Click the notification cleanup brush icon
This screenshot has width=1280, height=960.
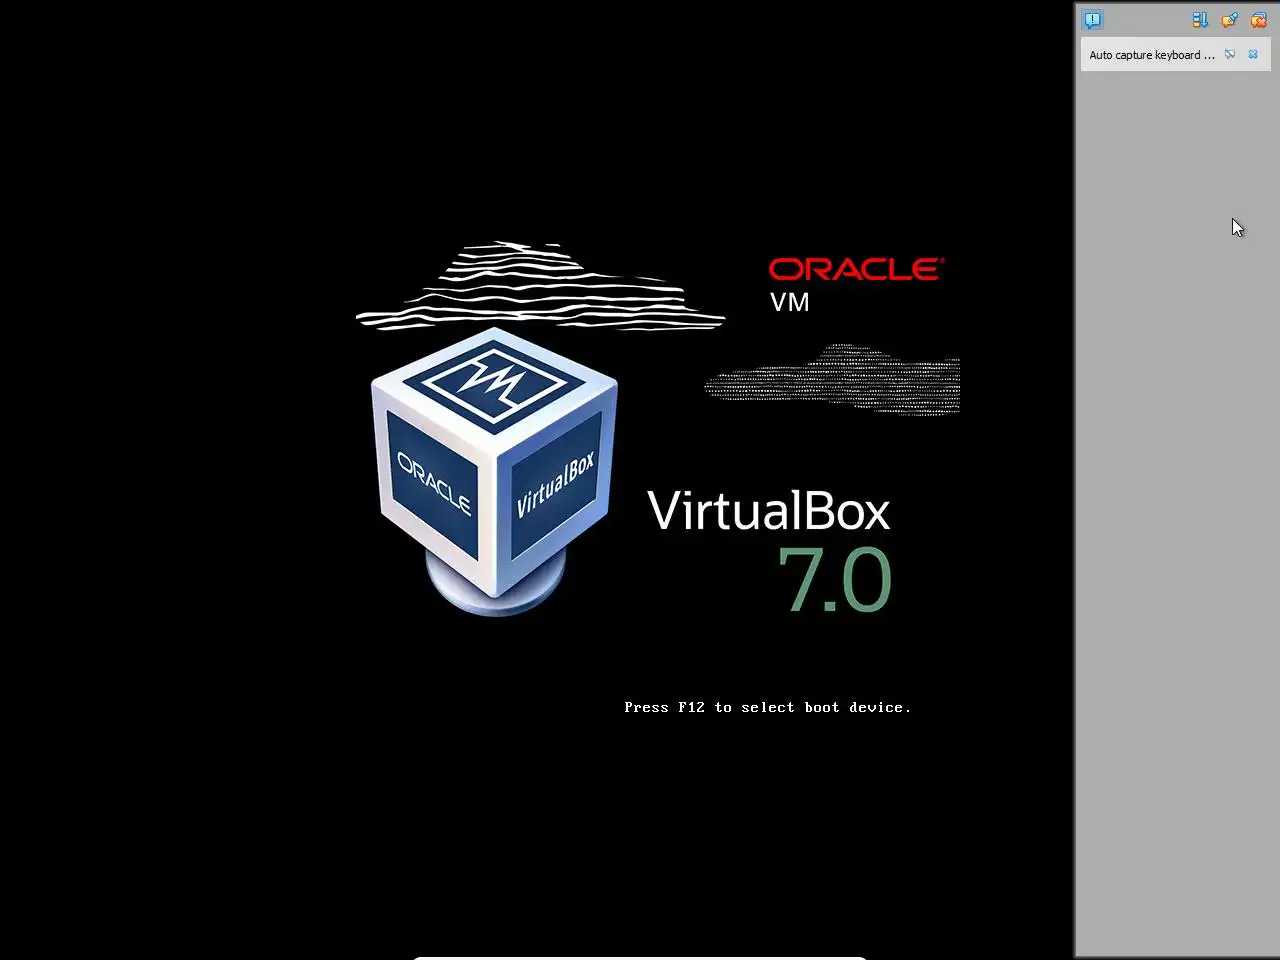pyautogui.click(x=1229, y=20)
